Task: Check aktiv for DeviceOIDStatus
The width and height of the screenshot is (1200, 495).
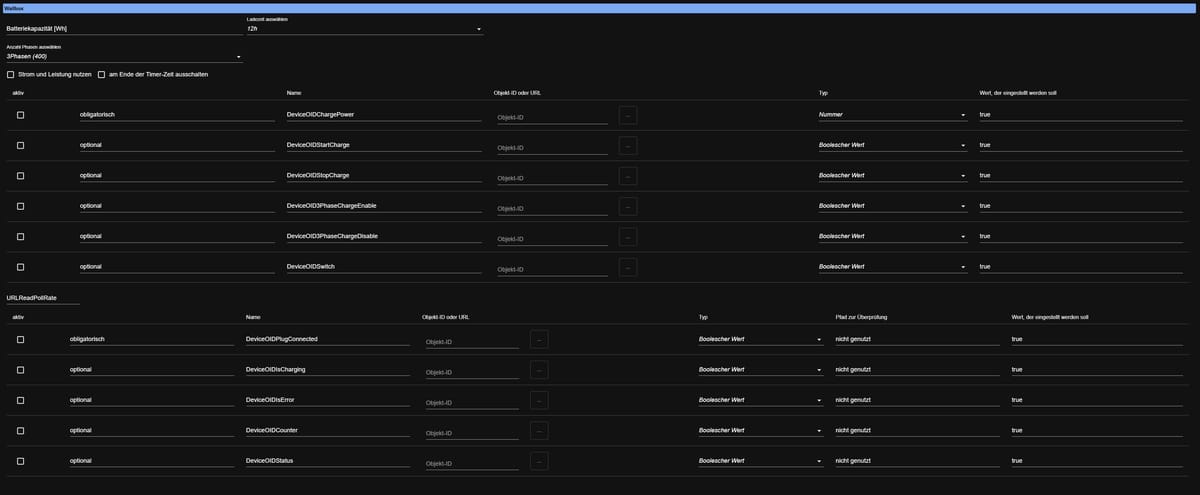Action: 20,461
